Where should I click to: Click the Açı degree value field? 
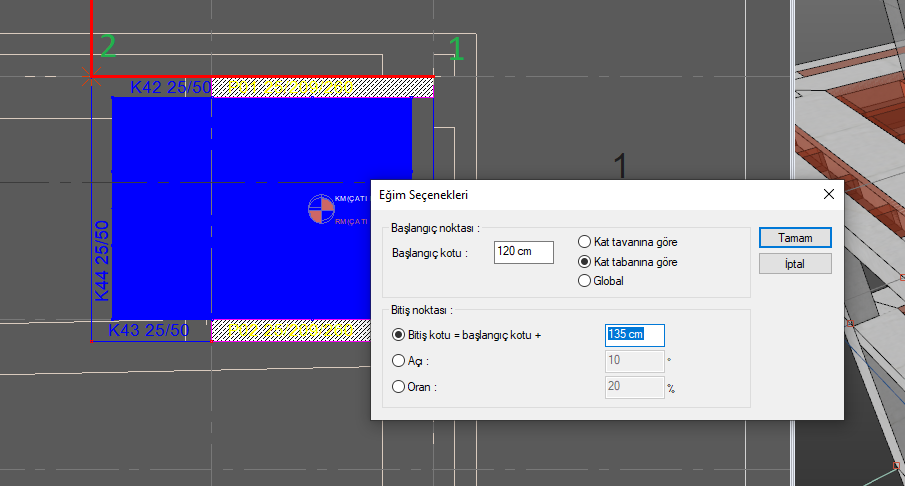tap(634, 360)
